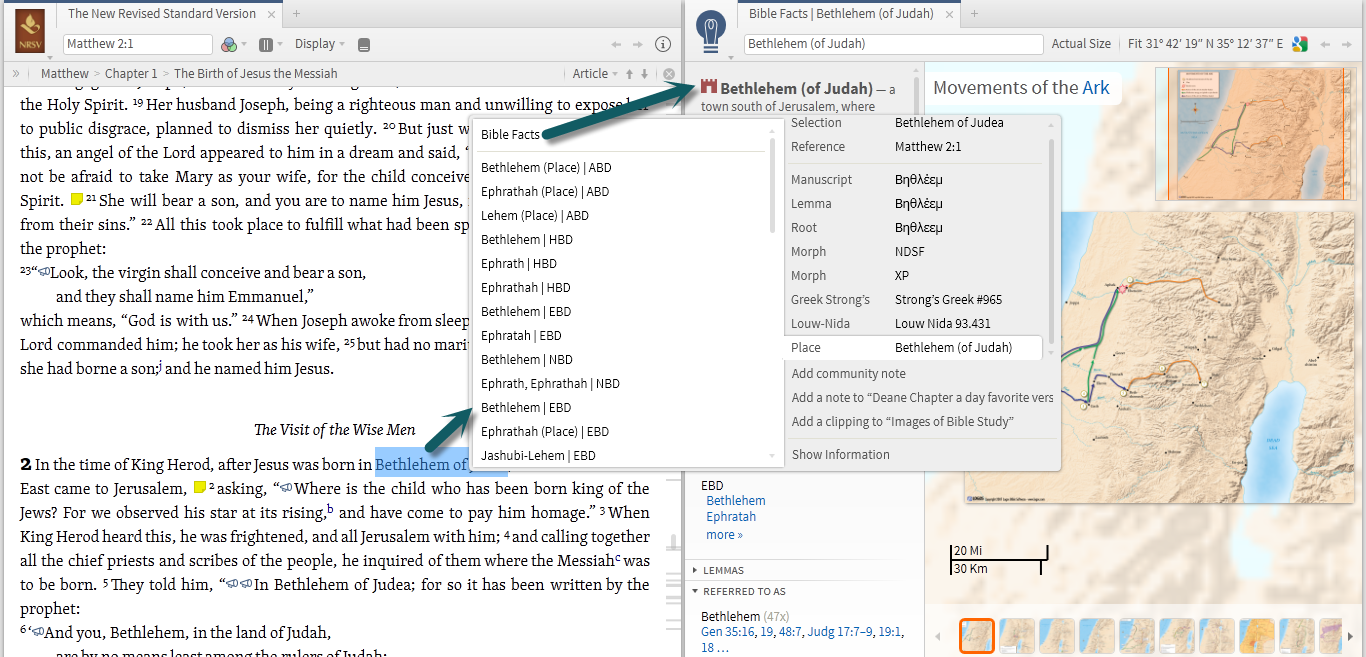Open dropdown arrow next to parallel resources
The height and width of the screenshot is (657, 1366).
[x=280, y=44]
